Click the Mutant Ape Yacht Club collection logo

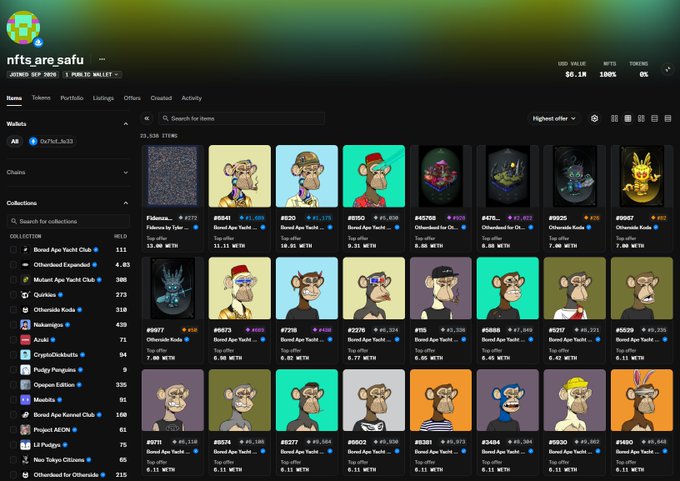26,280
